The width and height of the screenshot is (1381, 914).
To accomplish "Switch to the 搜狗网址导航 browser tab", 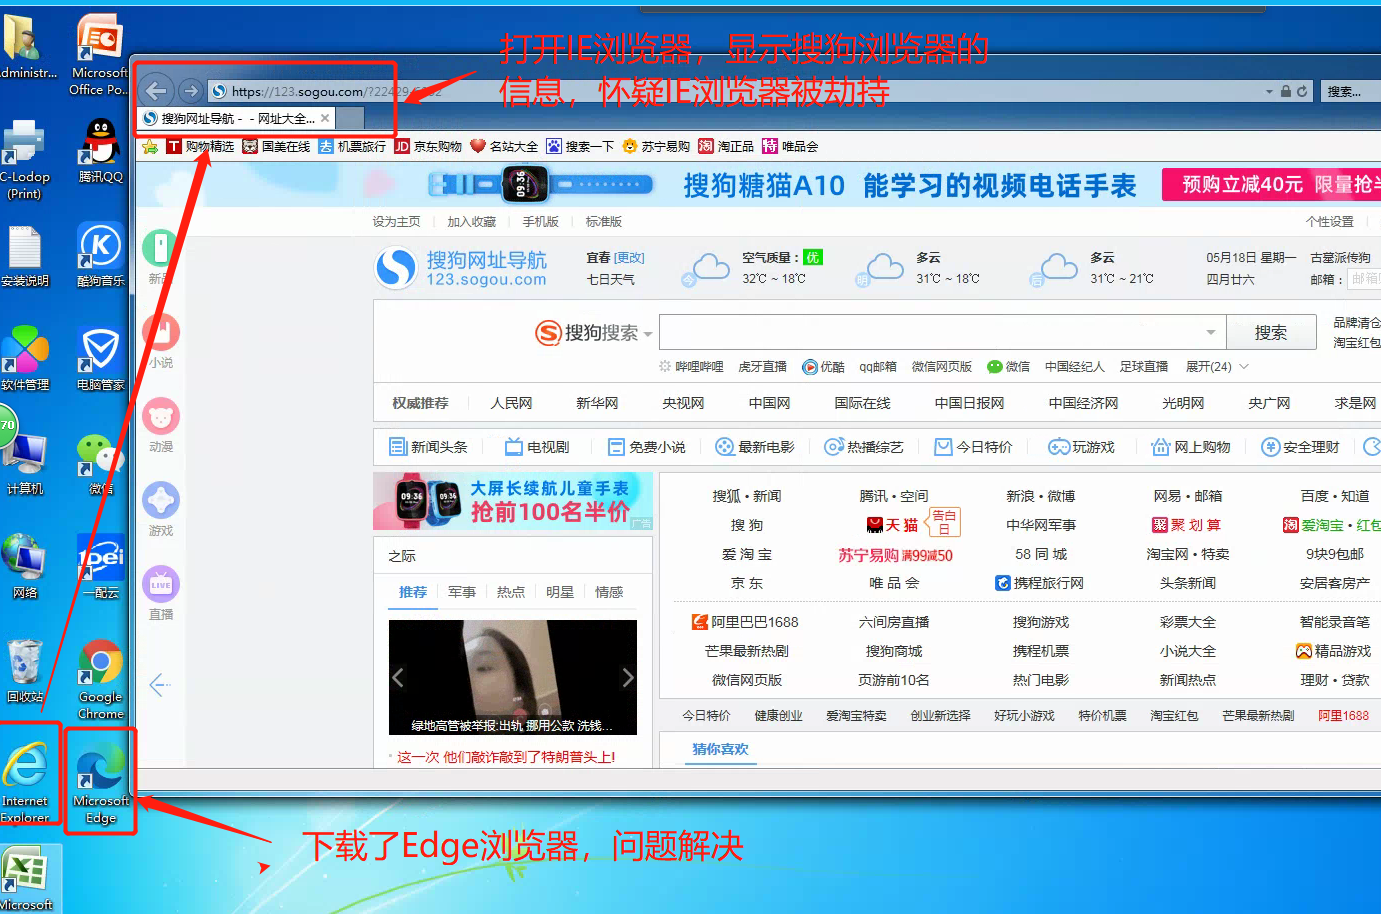I will coord(237,118).
